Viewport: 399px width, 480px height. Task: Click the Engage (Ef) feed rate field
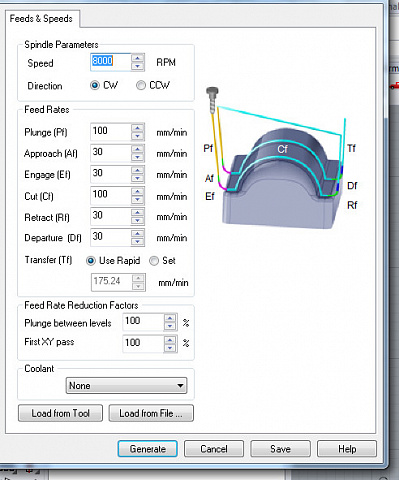click(x=111, y=174)
